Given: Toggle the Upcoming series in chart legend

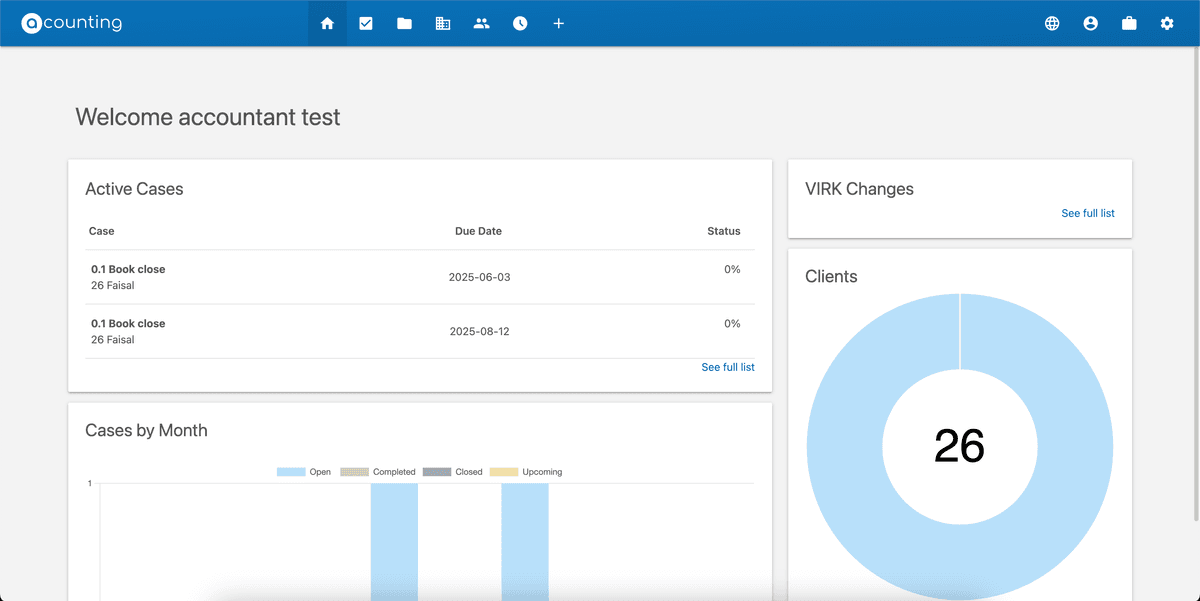Looking at the screenshot, I should point(526,472).
